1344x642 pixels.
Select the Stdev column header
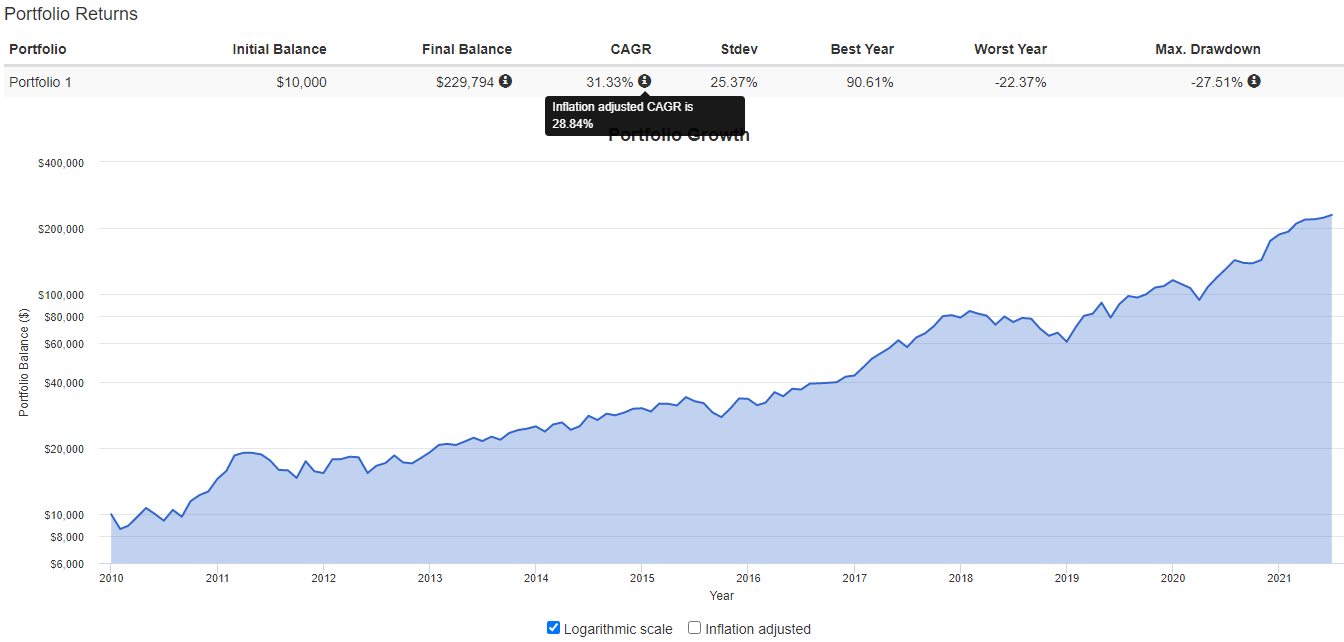coord(739,49)
